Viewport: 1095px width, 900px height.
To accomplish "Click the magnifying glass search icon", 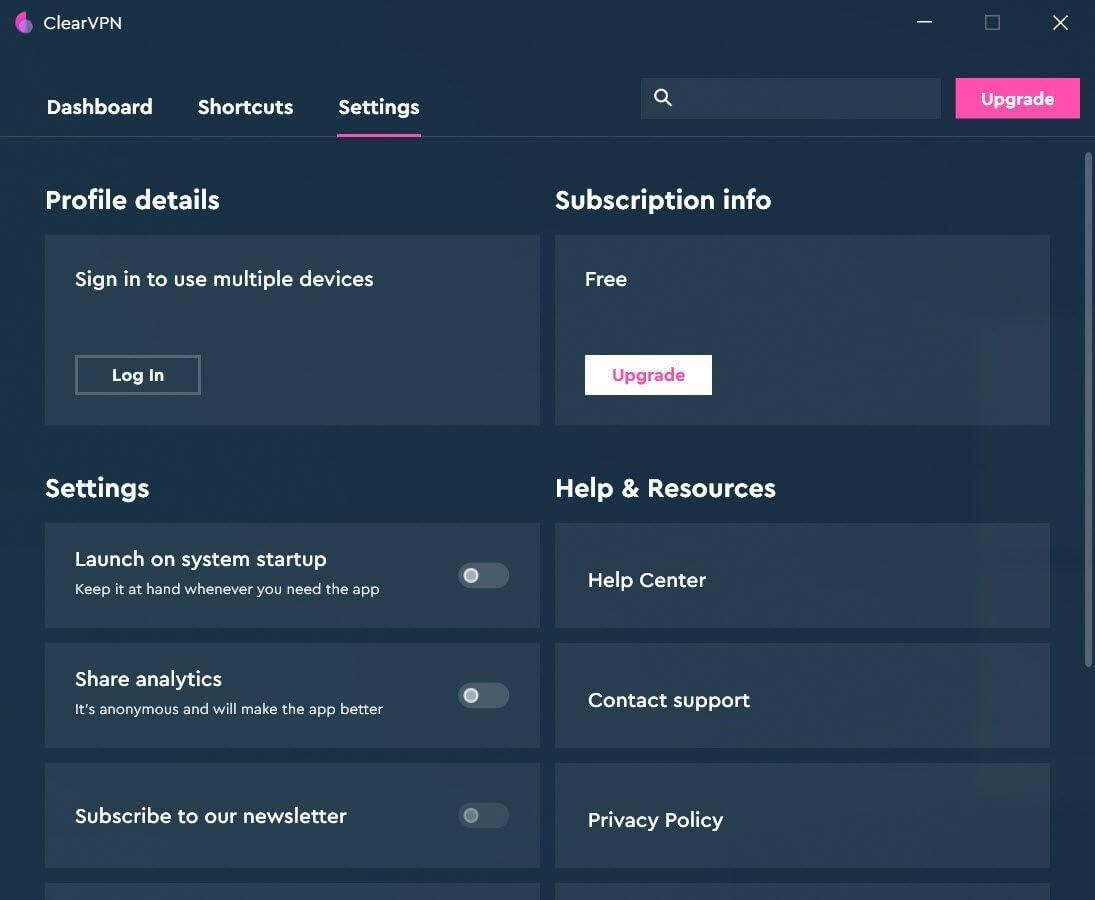I will (x=663, y=97).
